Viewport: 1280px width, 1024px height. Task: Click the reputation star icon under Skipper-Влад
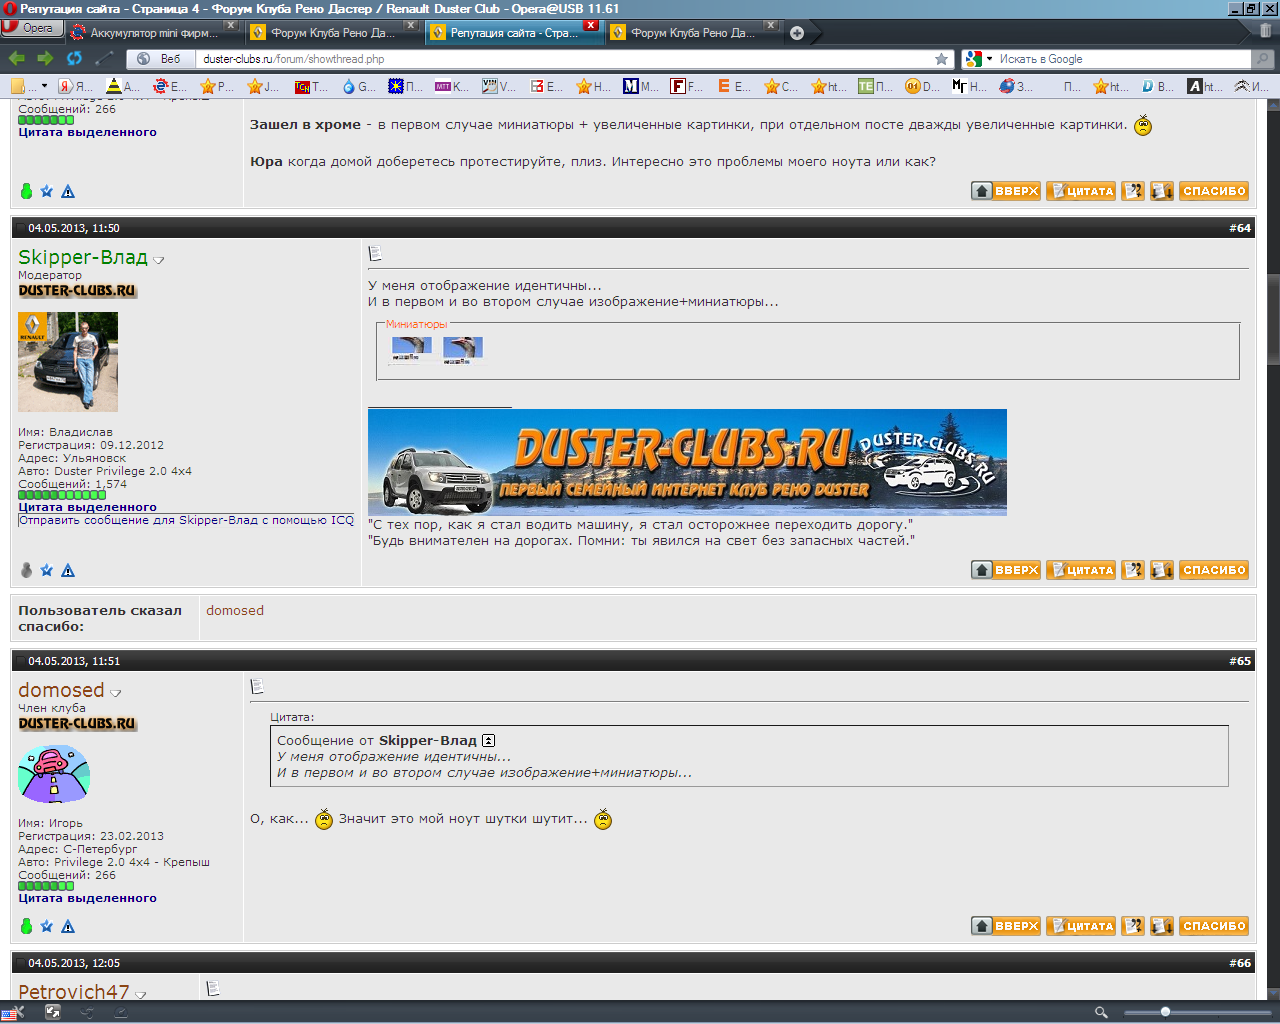click(x=47, y=570)
